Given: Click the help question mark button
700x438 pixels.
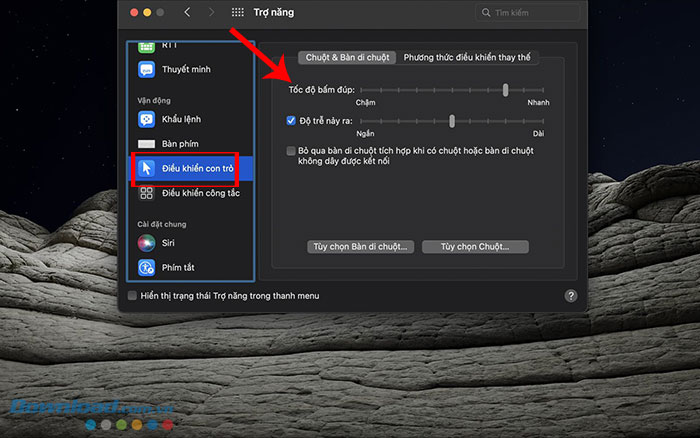Looking at the screenshot, I should [x=571, y=296].
